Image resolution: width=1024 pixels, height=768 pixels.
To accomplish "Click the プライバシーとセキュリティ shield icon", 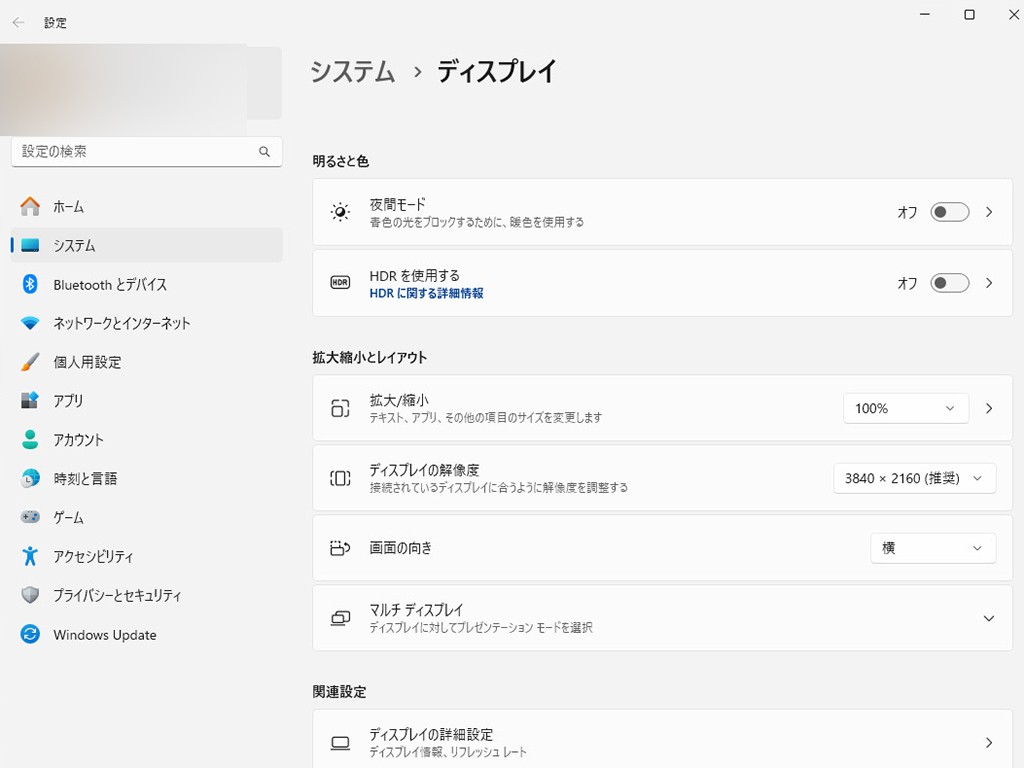I will point(30,595).
